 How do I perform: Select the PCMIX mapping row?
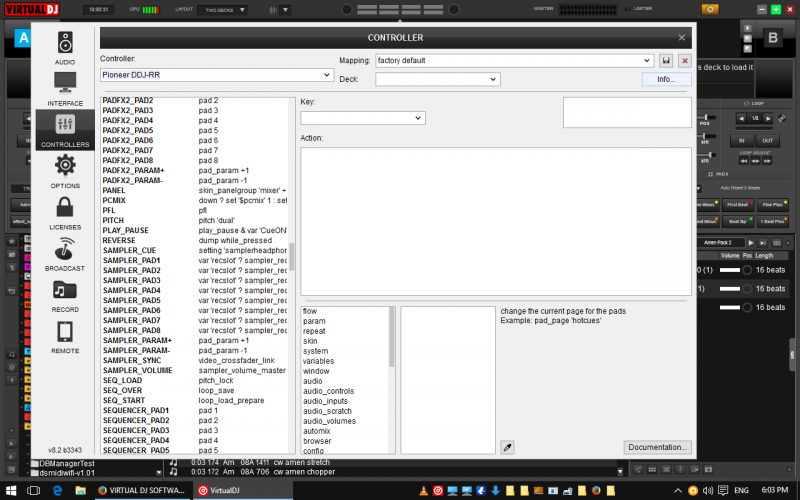(x=195, y=201)
